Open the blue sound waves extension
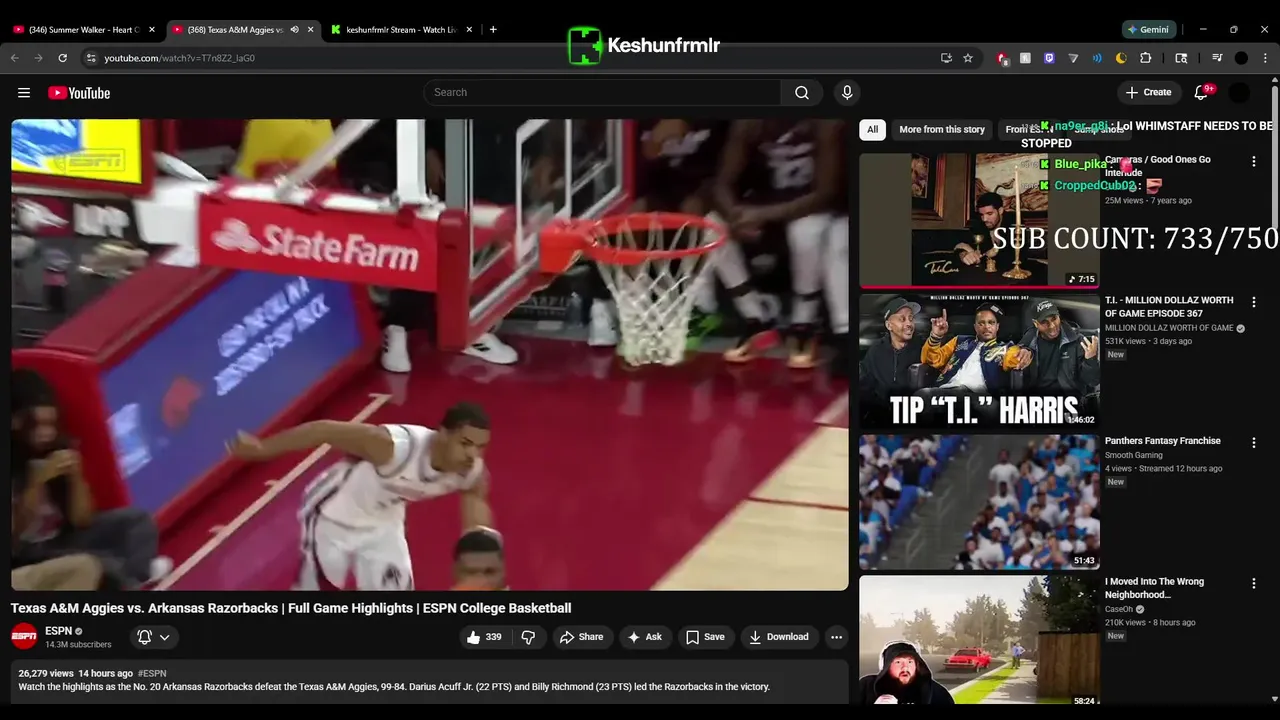The image size is (1280, 720). pos(1097,58)
